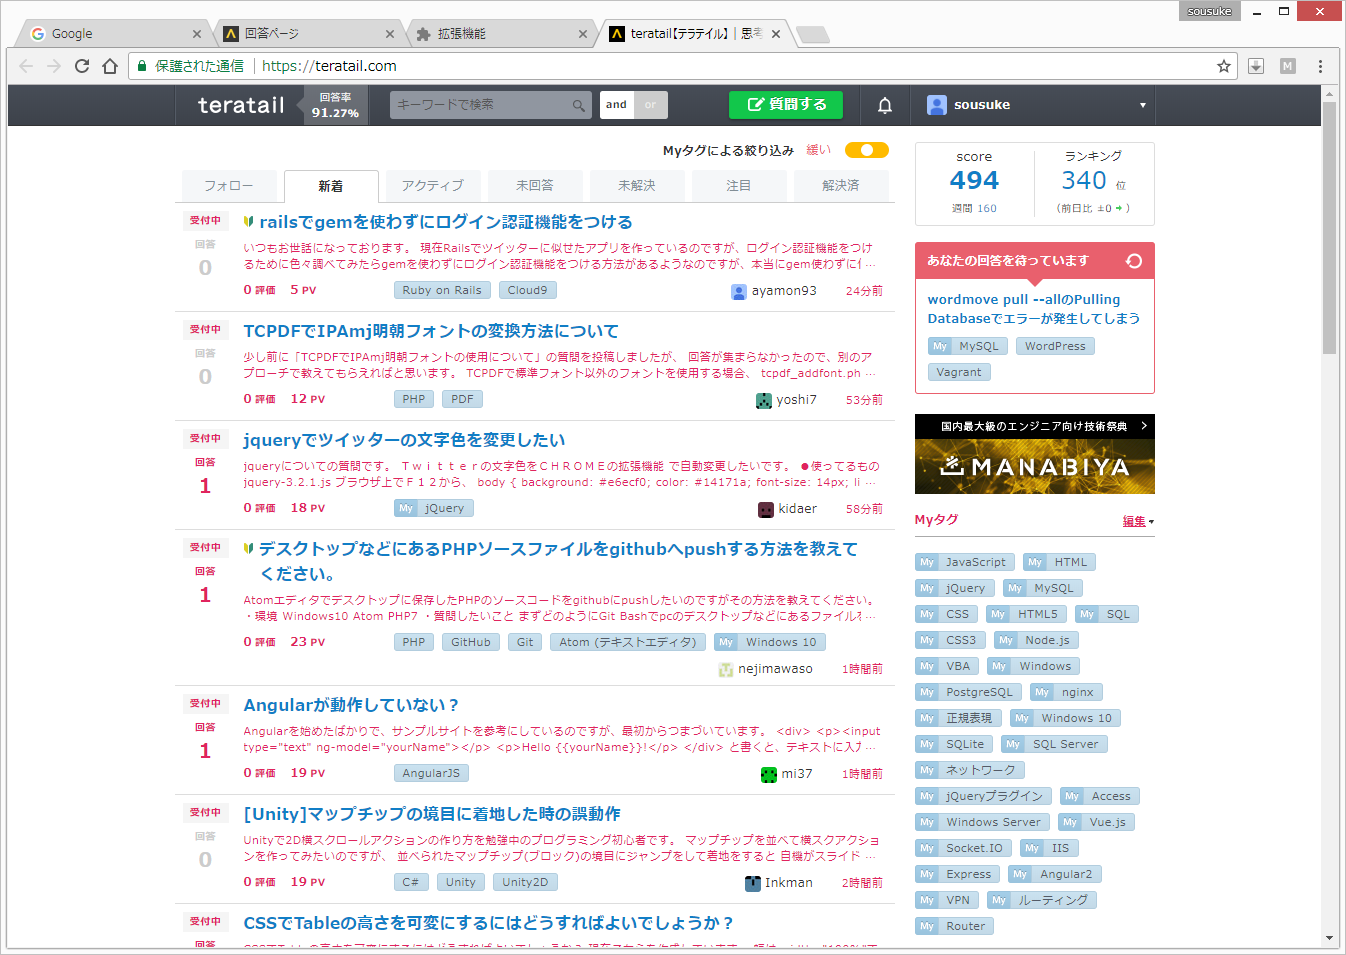Bookmark this page with the star icon
Image resolution: width=1346 pixels, height=955 pixels.
tap(1223, 66)
